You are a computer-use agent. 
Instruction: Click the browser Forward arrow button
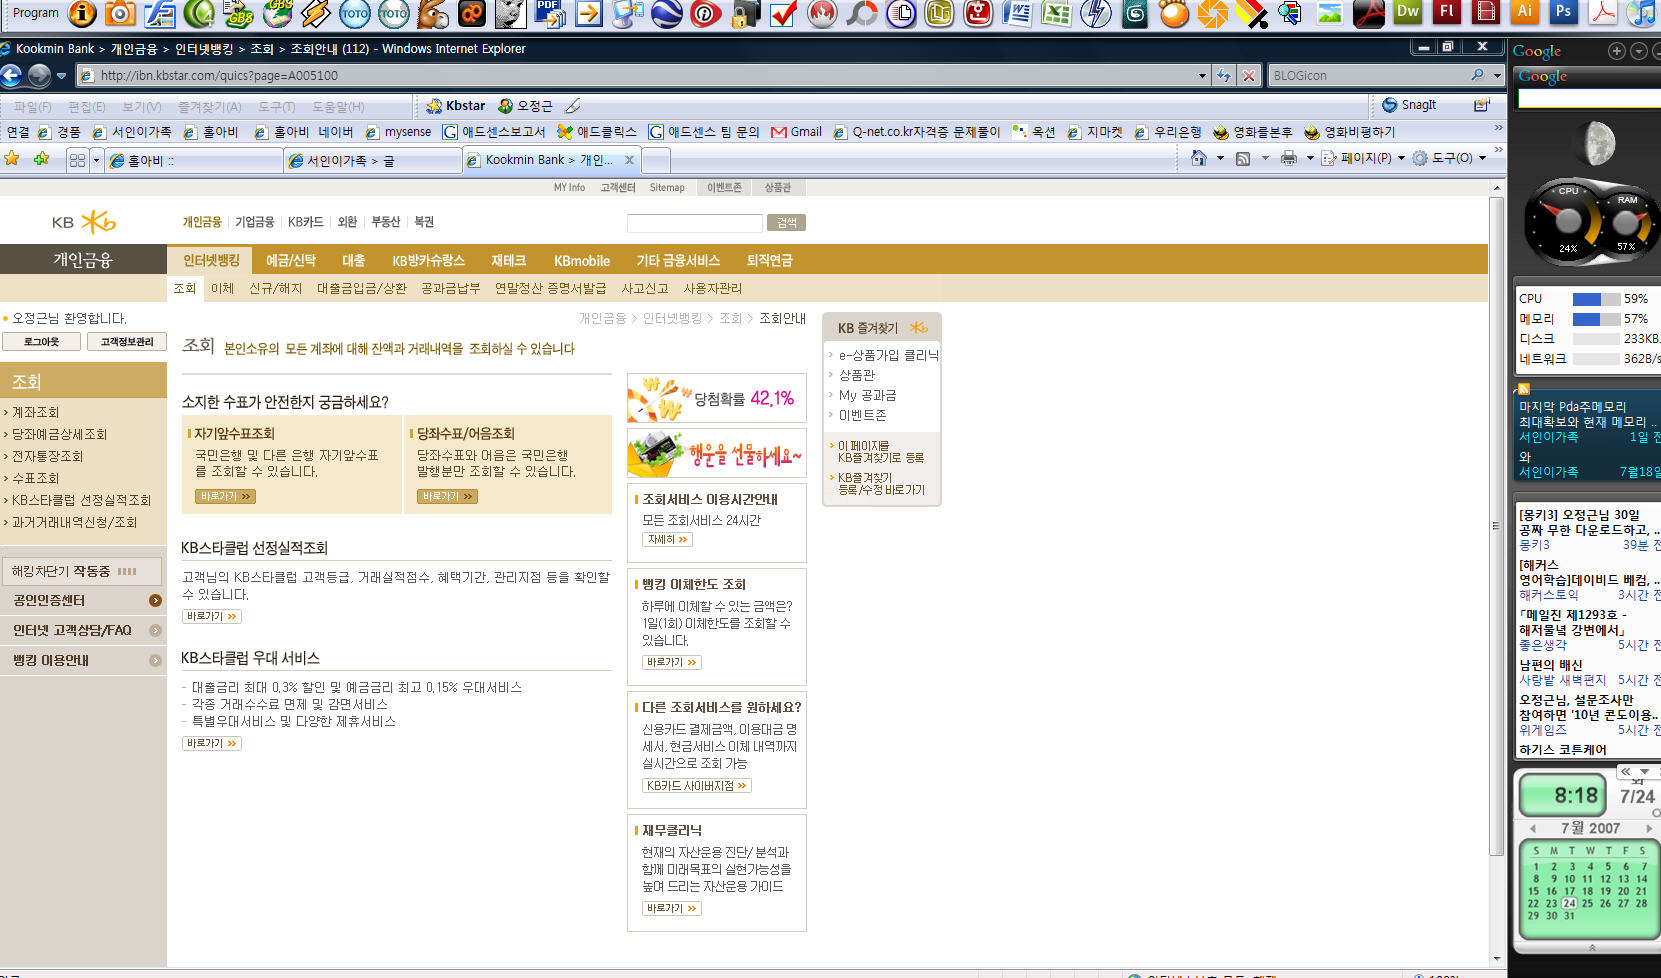click(x=39, y=75)
